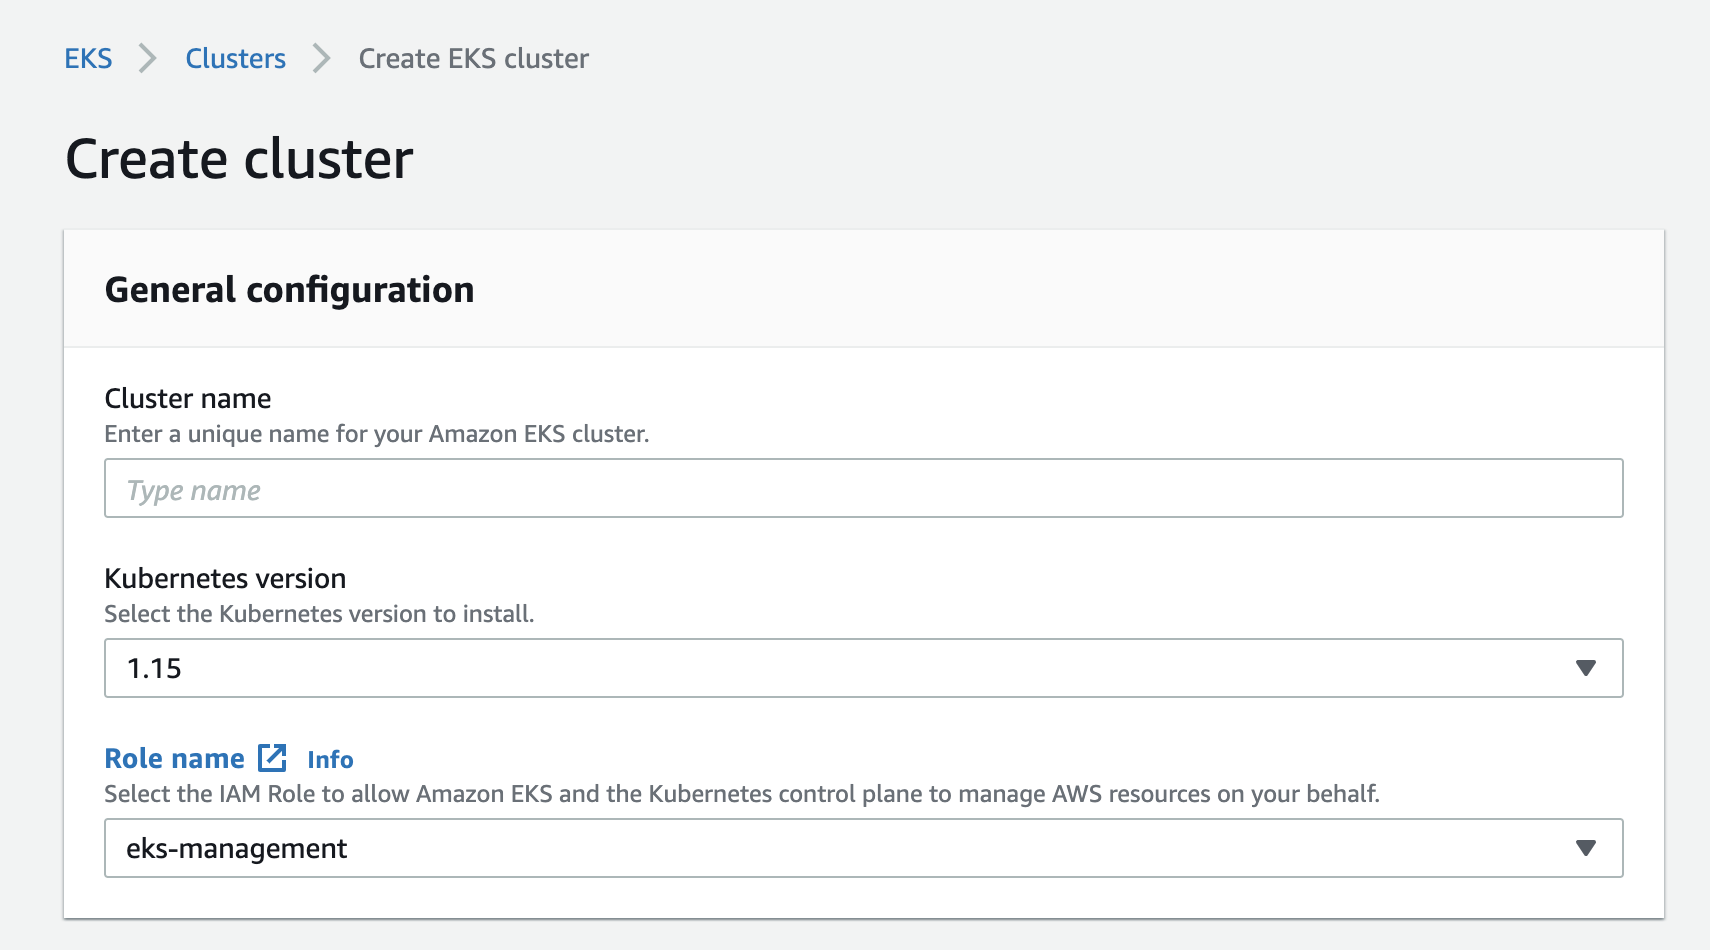Click the 'Kubernetes version' field label
Viewport: 1710px width, 950px height.
point(225,578)
